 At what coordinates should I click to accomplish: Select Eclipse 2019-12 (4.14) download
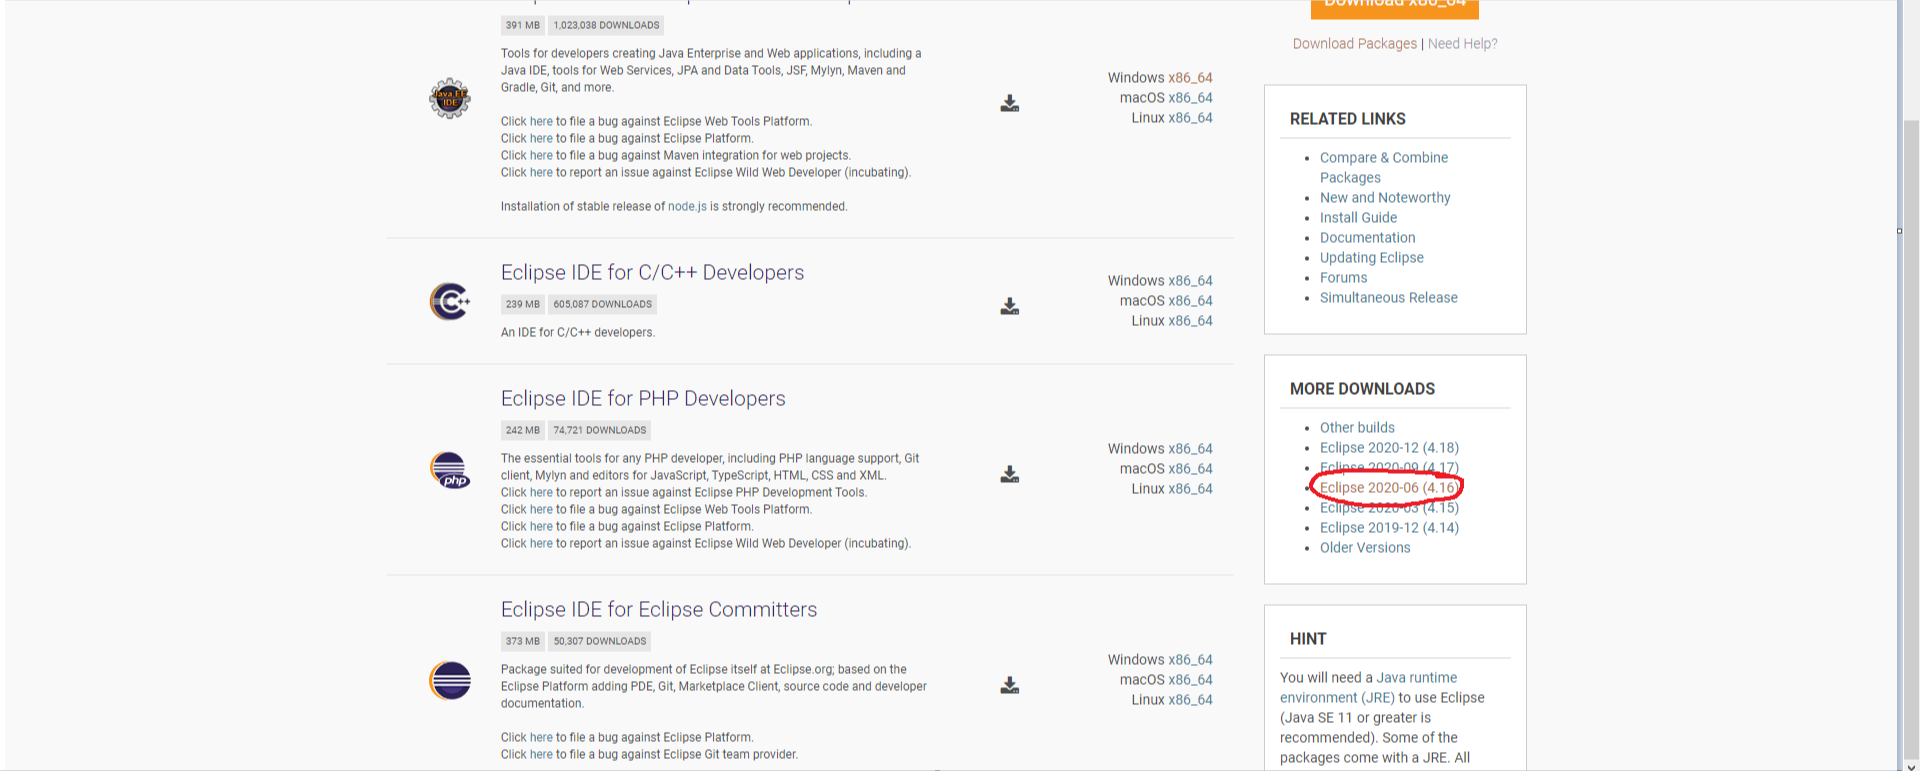click(x=1389, y=528)
